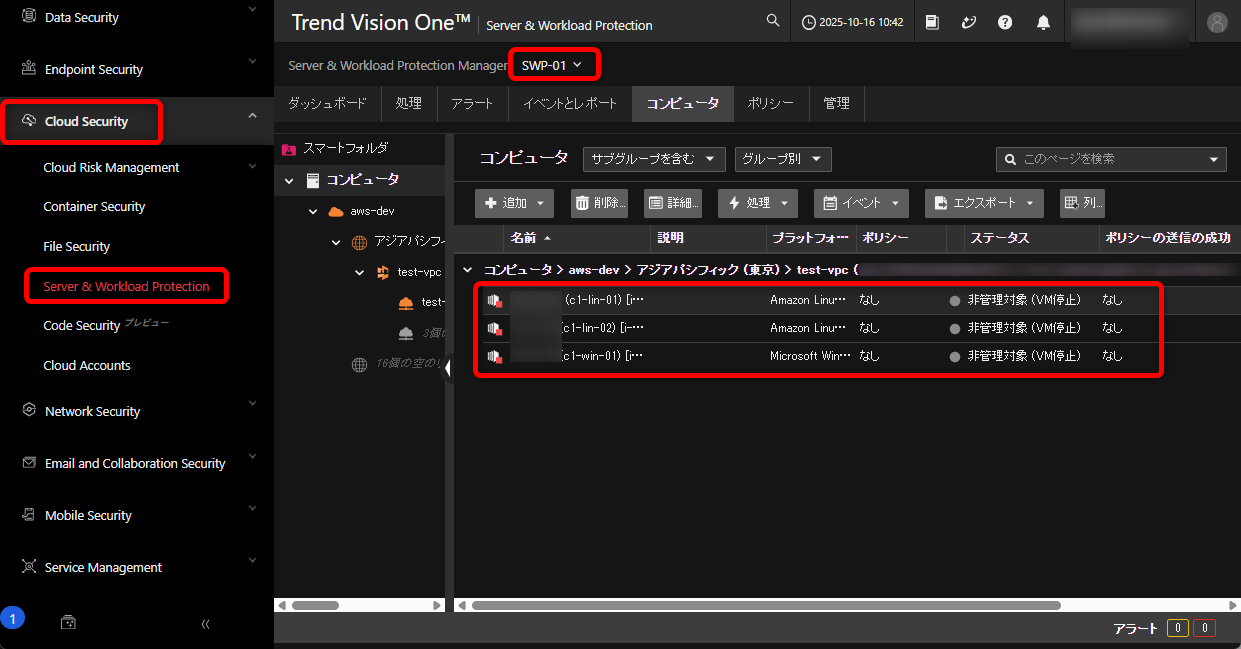Click the c1-win-01 computer status icon
The image size is (1241, 649).
(495, 356)
